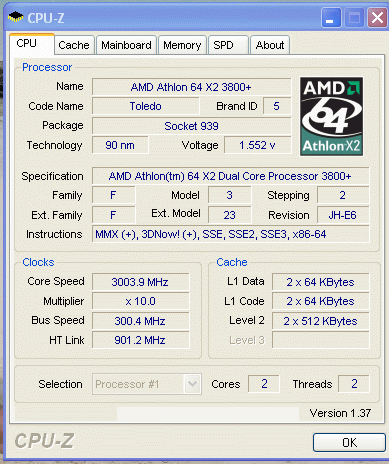This screenshot has width=389, height=464.
Task: Click the Core Speed value field
Action: click(x=140, y=282)
